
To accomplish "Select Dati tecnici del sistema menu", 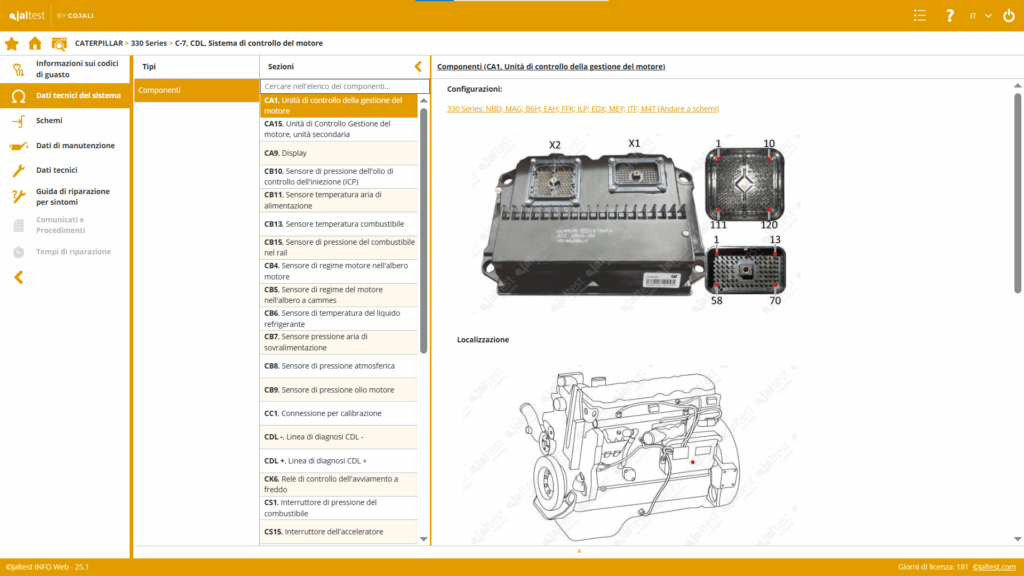I will click(x=65, y=95).
